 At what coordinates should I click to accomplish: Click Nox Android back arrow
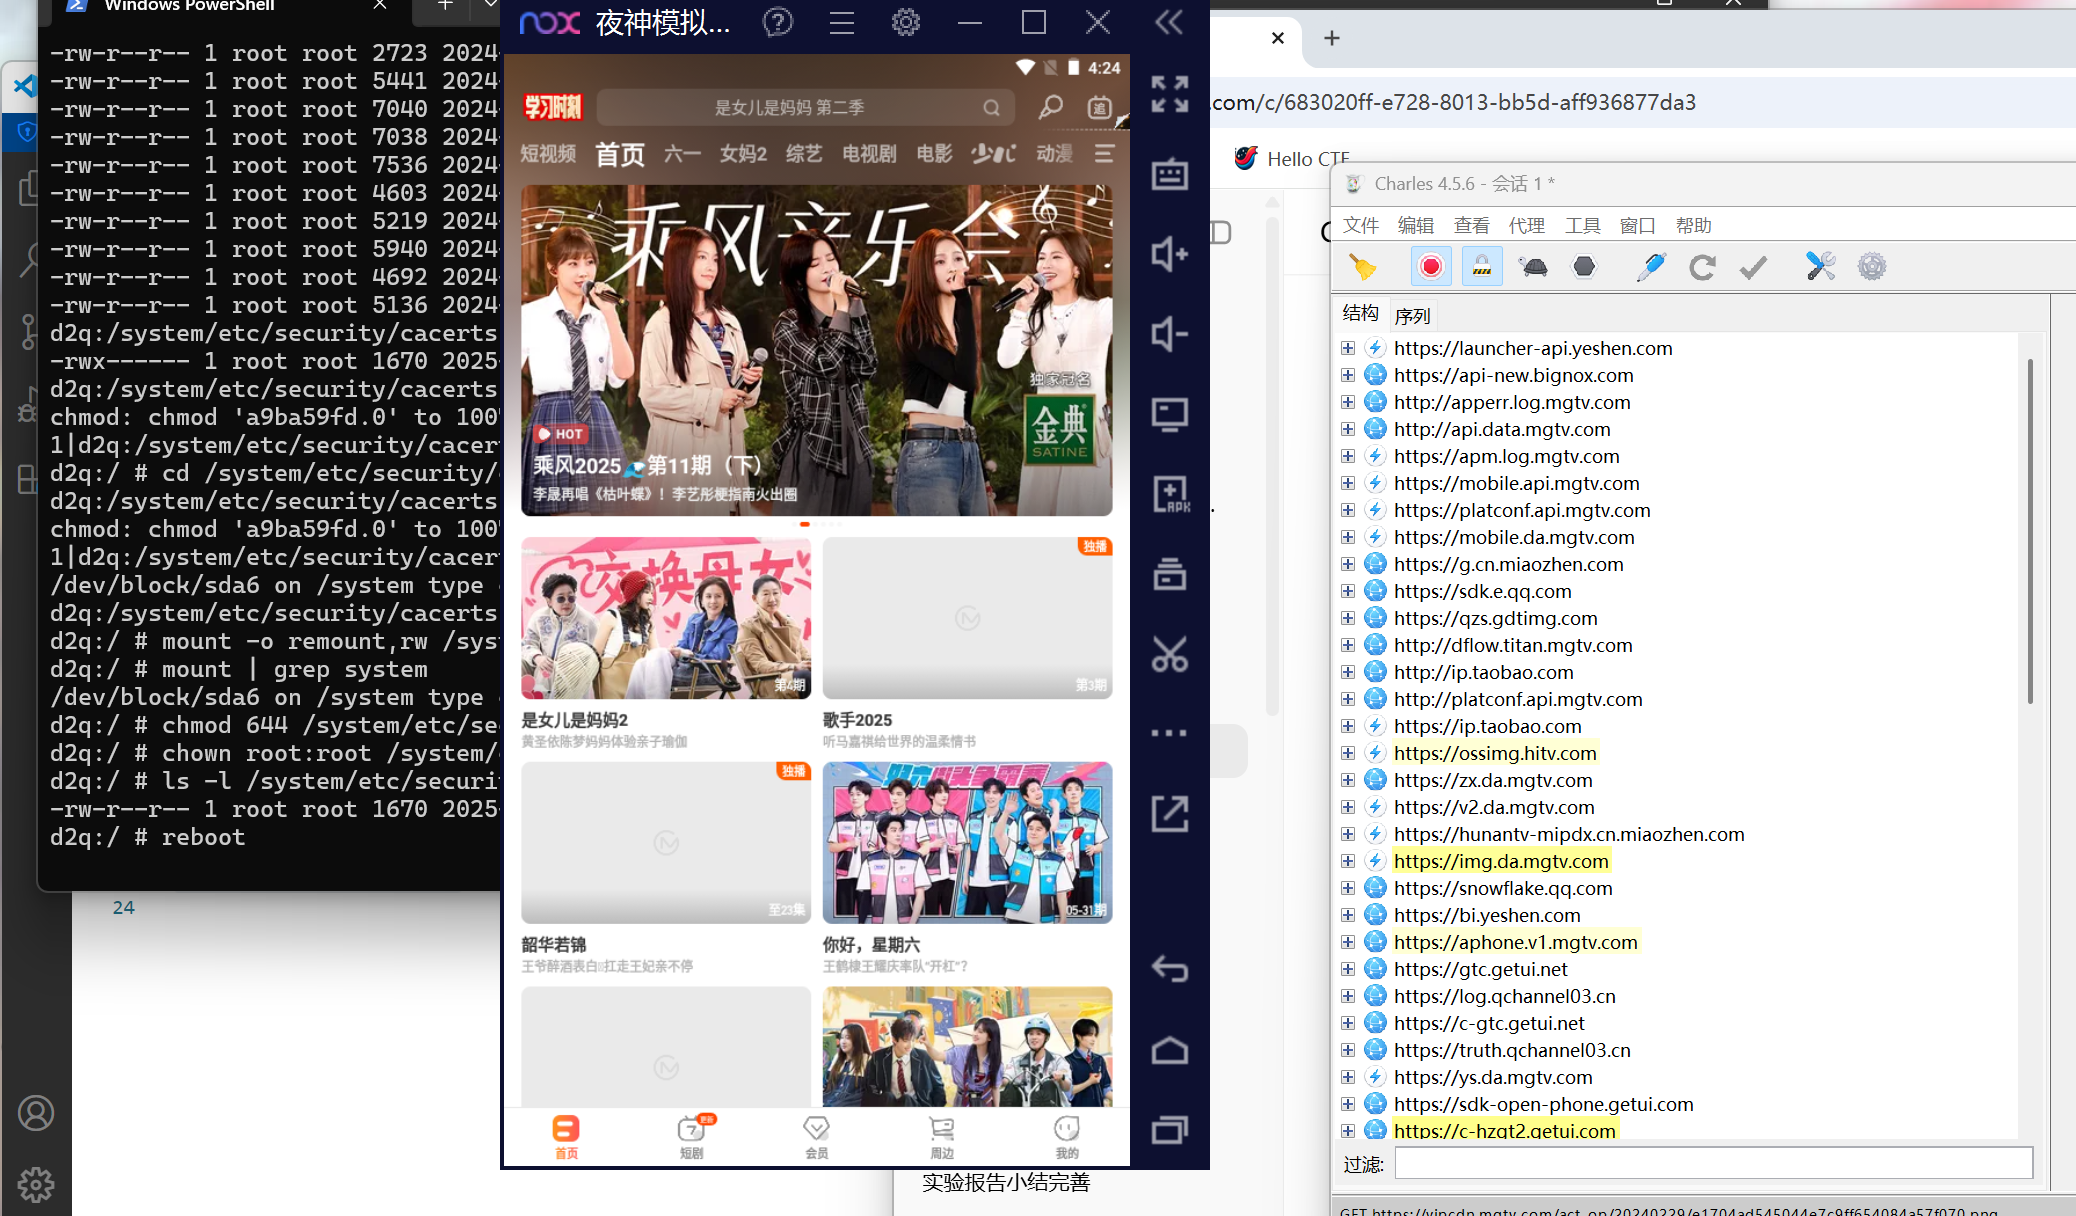tap(1169, 968)
